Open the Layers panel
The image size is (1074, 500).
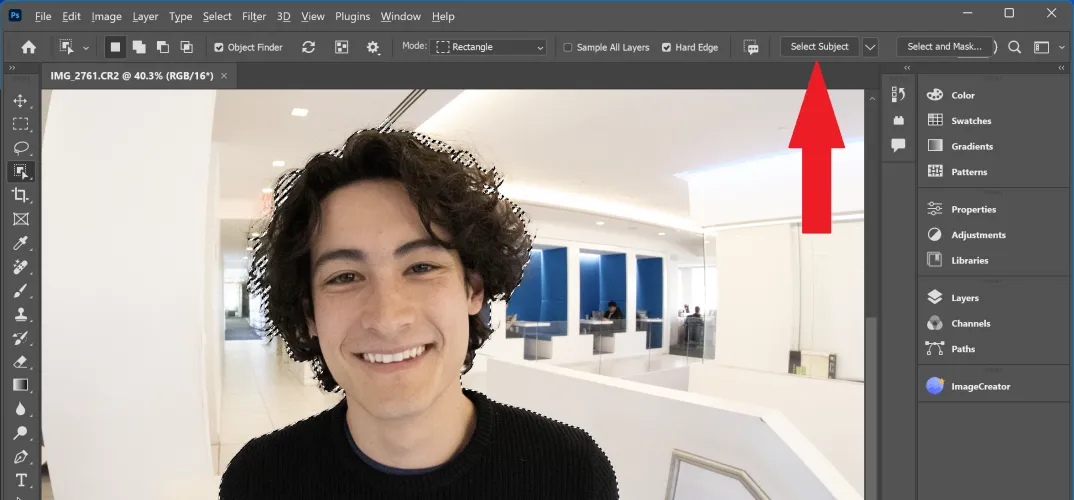(964, 298)
